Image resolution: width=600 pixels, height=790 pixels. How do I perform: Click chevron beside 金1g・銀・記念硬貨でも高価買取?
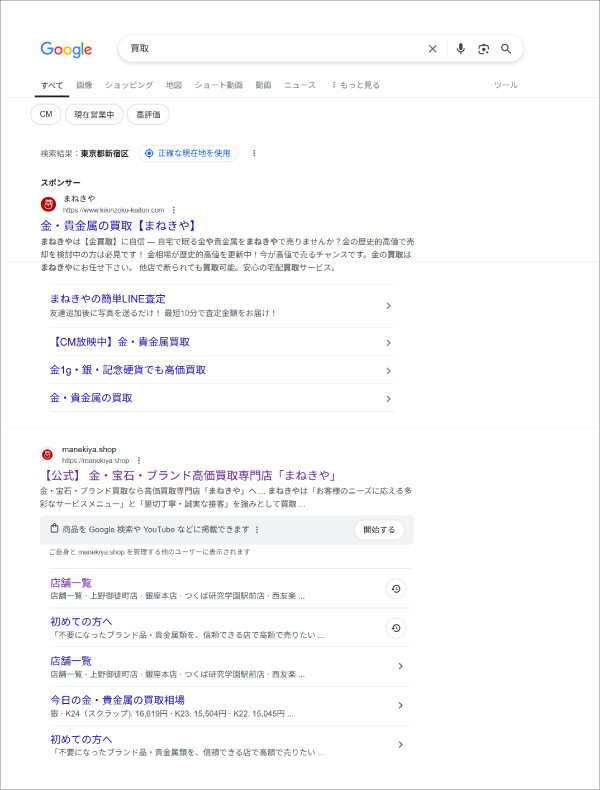[388, 371]
